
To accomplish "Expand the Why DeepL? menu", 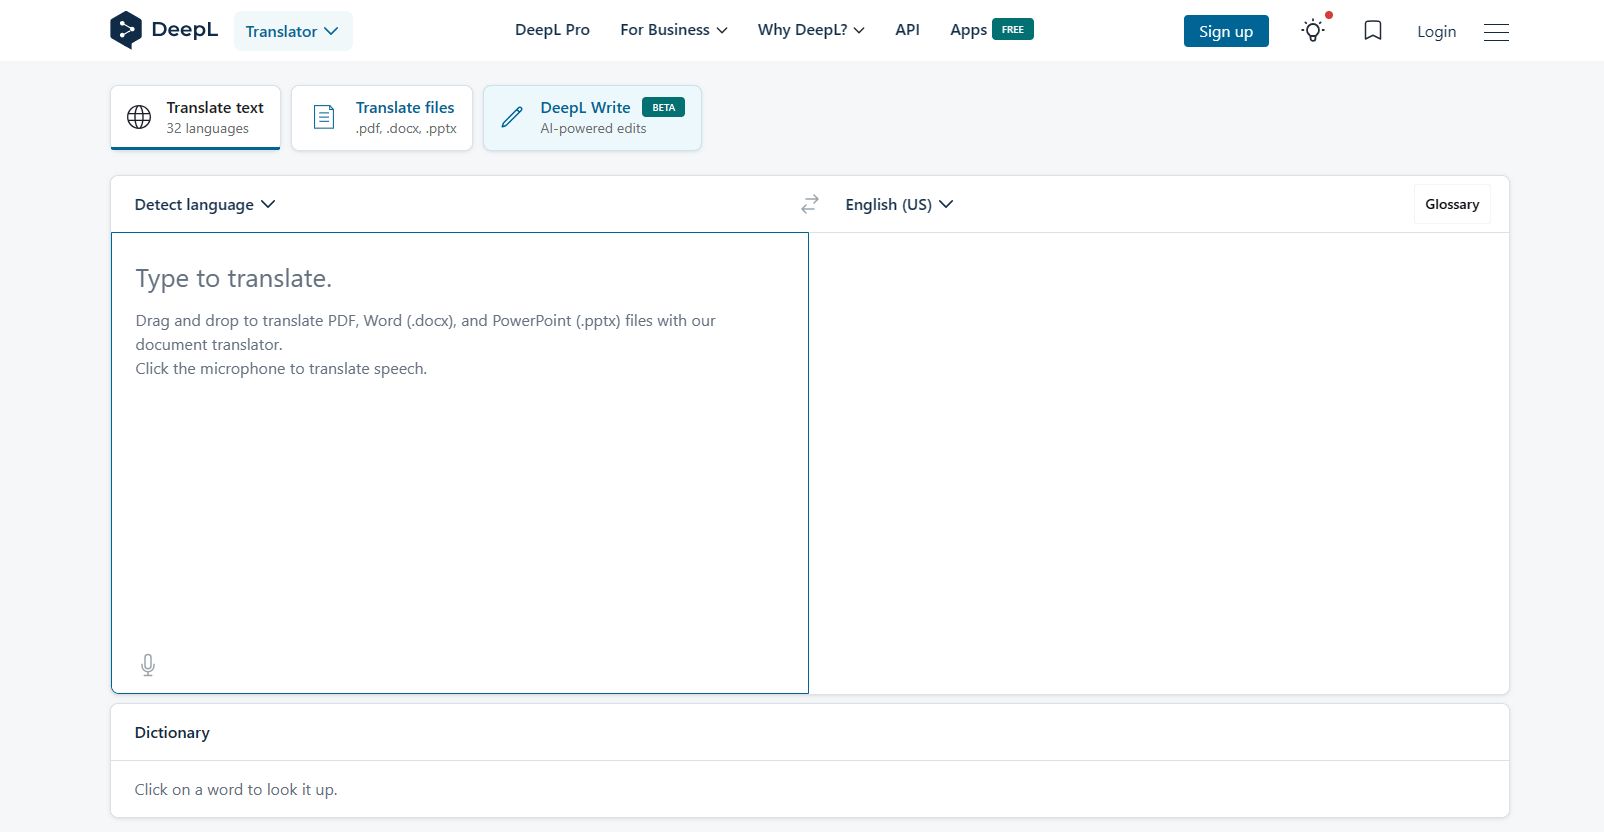I will (x=811, y=30).
